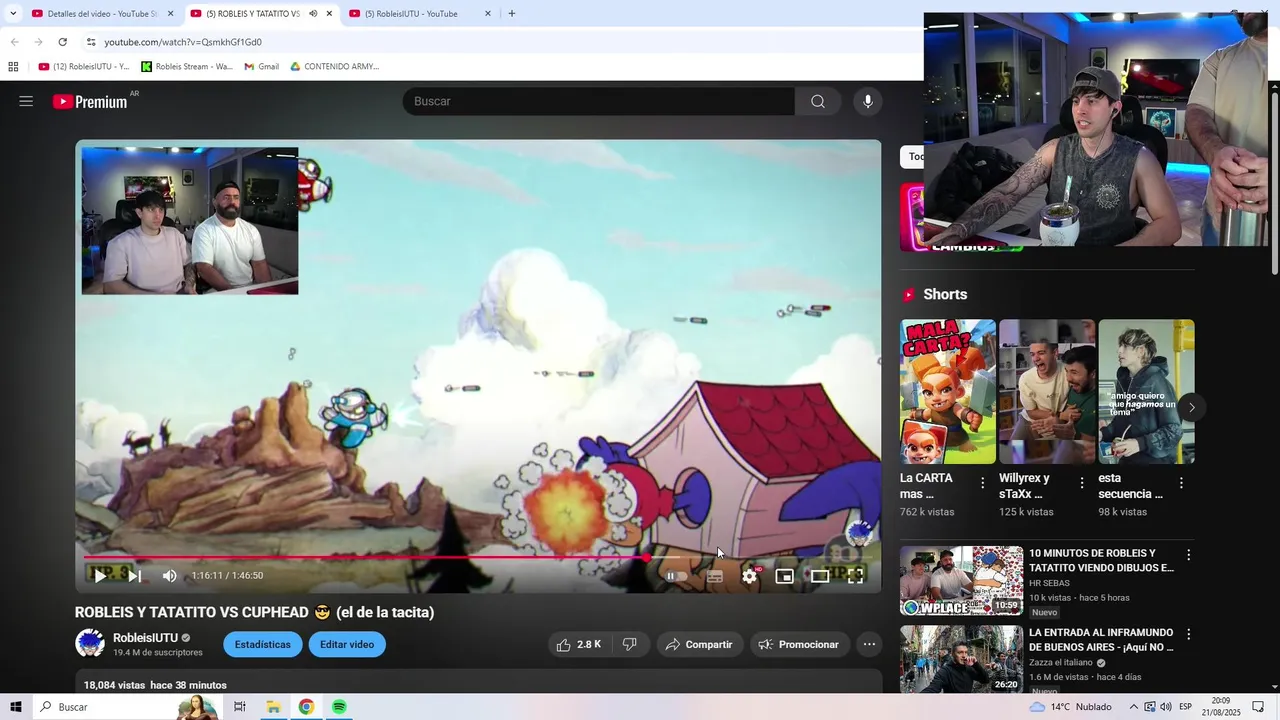Open Estadísticas for this video
This screenshot has height=720, width=1280.
tap(263, 645)
